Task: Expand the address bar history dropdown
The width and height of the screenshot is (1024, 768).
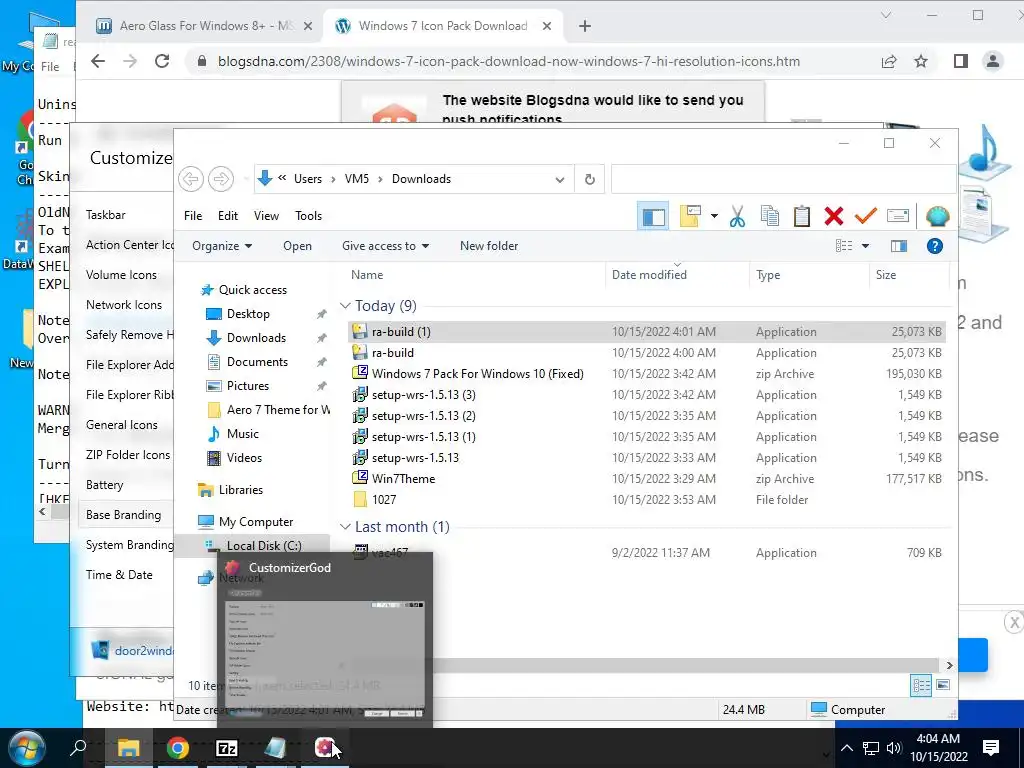Action: click(560, 180)
